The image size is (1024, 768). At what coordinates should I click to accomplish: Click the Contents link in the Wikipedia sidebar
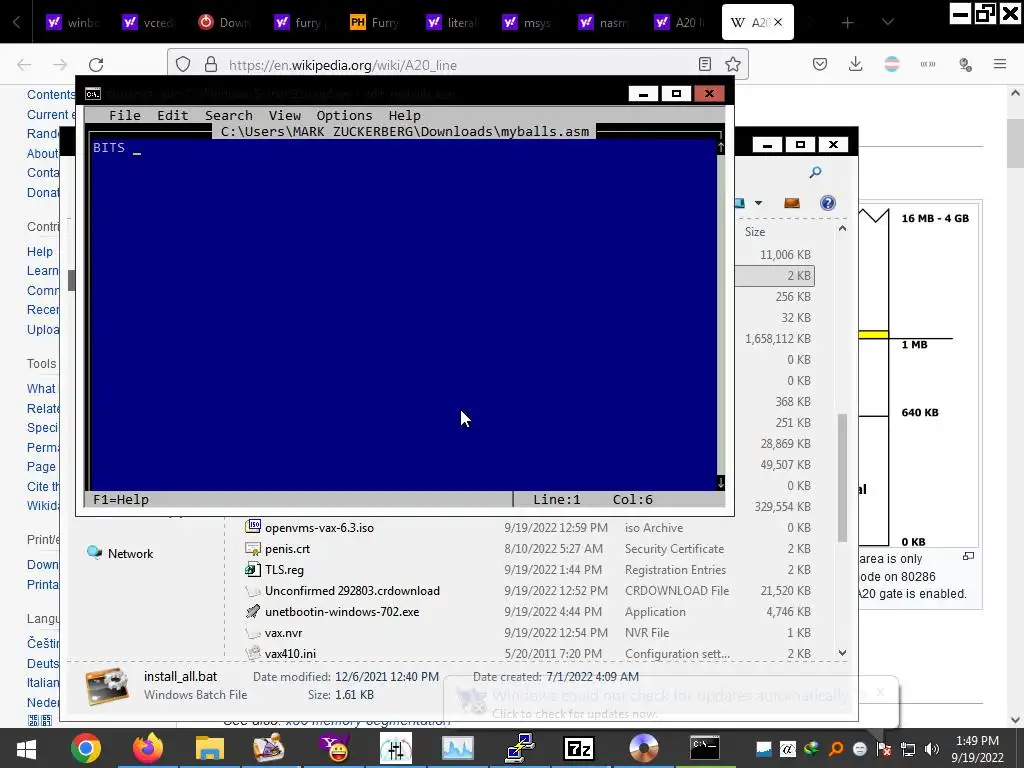(x=51, y=95)
